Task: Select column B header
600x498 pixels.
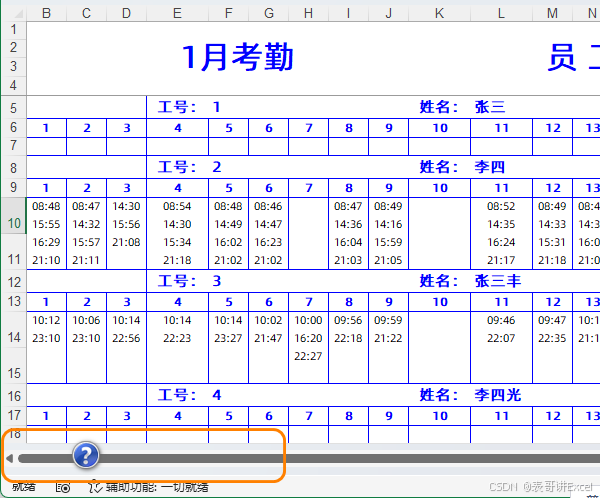Action: click(46, 13)
